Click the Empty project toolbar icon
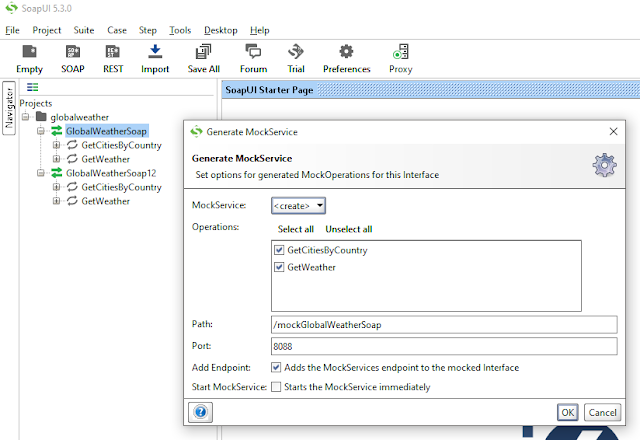Screen dimensions: 640x440 pos(29,52)
